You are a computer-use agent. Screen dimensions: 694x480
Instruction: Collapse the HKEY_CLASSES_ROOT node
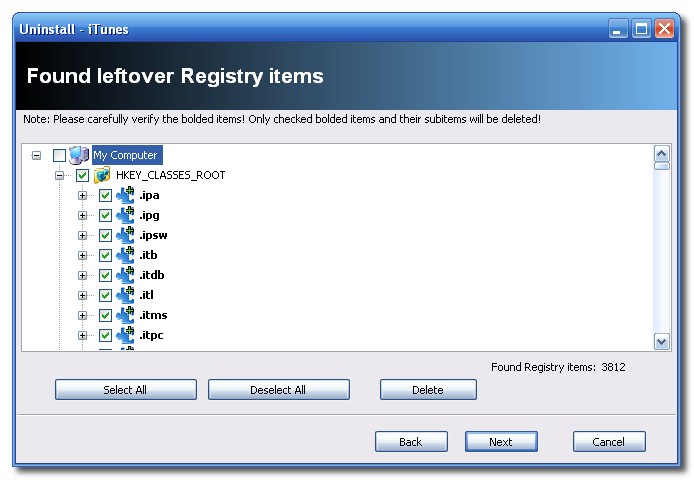(59, 175)
